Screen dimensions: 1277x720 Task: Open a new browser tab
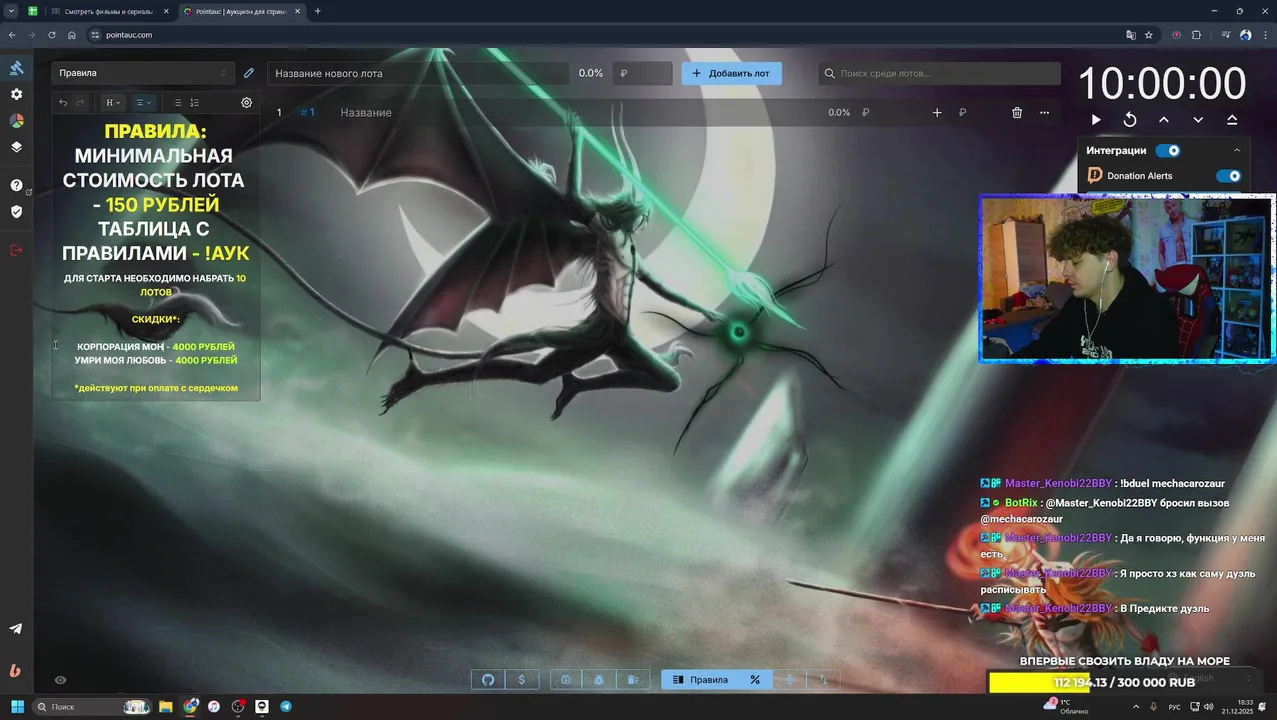[x=317, y=11]
